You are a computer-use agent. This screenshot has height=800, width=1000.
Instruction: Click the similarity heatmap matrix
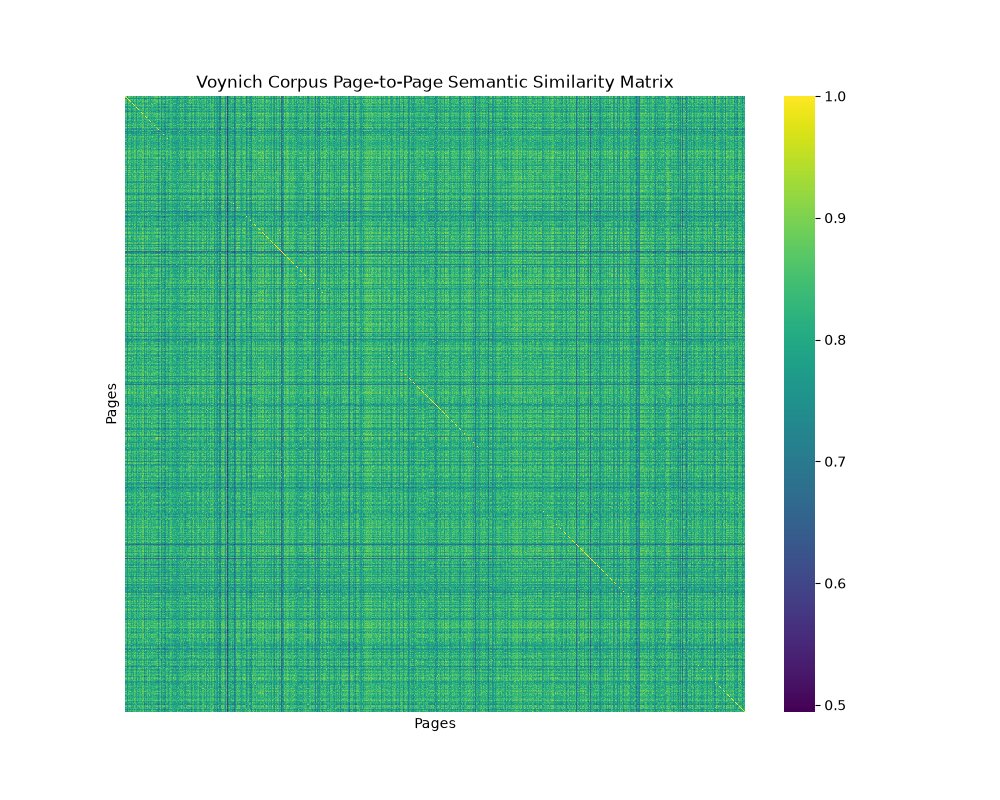(435, 404)
